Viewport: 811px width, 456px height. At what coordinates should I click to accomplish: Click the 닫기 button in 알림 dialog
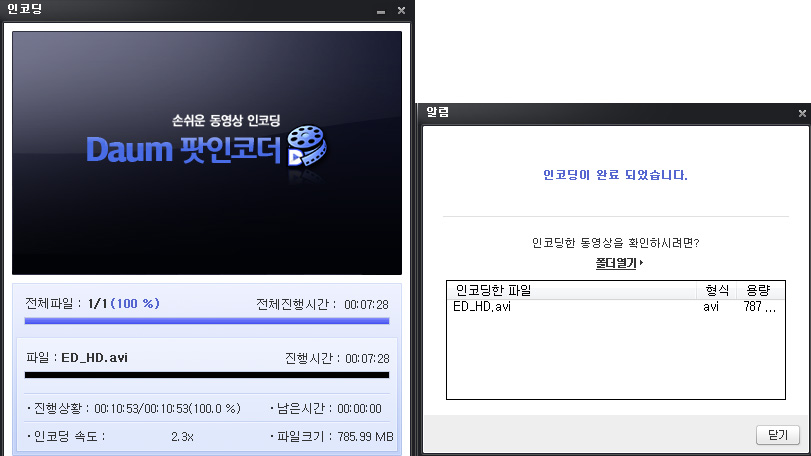[778, 435]
